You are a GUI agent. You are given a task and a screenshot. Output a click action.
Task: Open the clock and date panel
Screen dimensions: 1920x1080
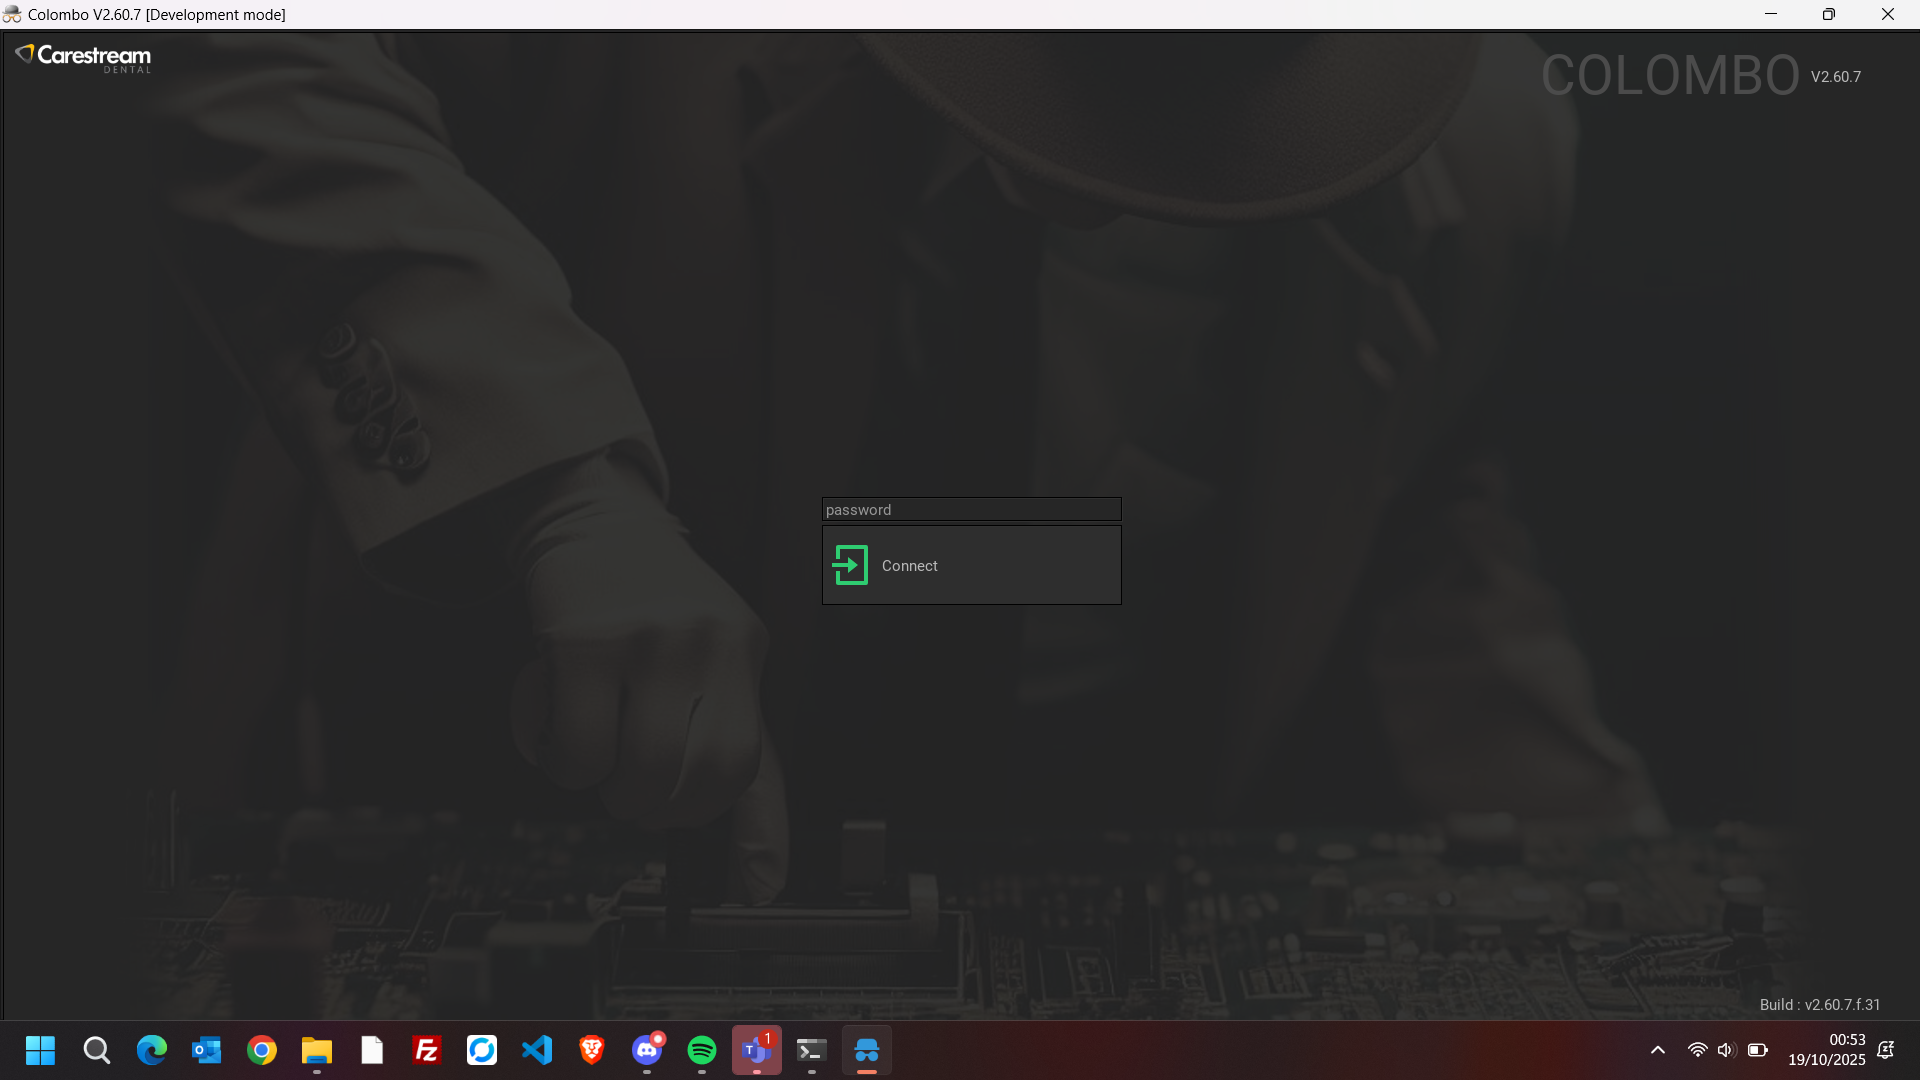tap(1827, 1051)
